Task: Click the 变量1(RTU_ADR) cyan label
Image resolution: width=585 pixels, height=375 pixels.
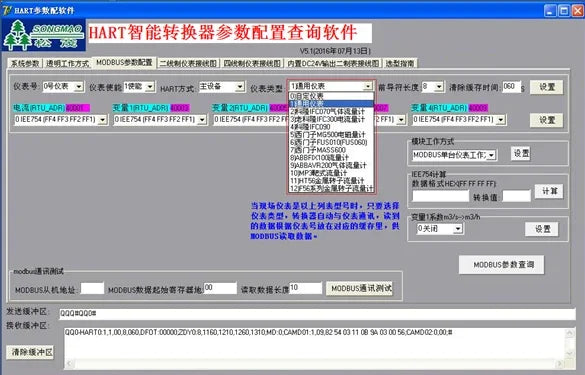Action: (x=141, y=108)
